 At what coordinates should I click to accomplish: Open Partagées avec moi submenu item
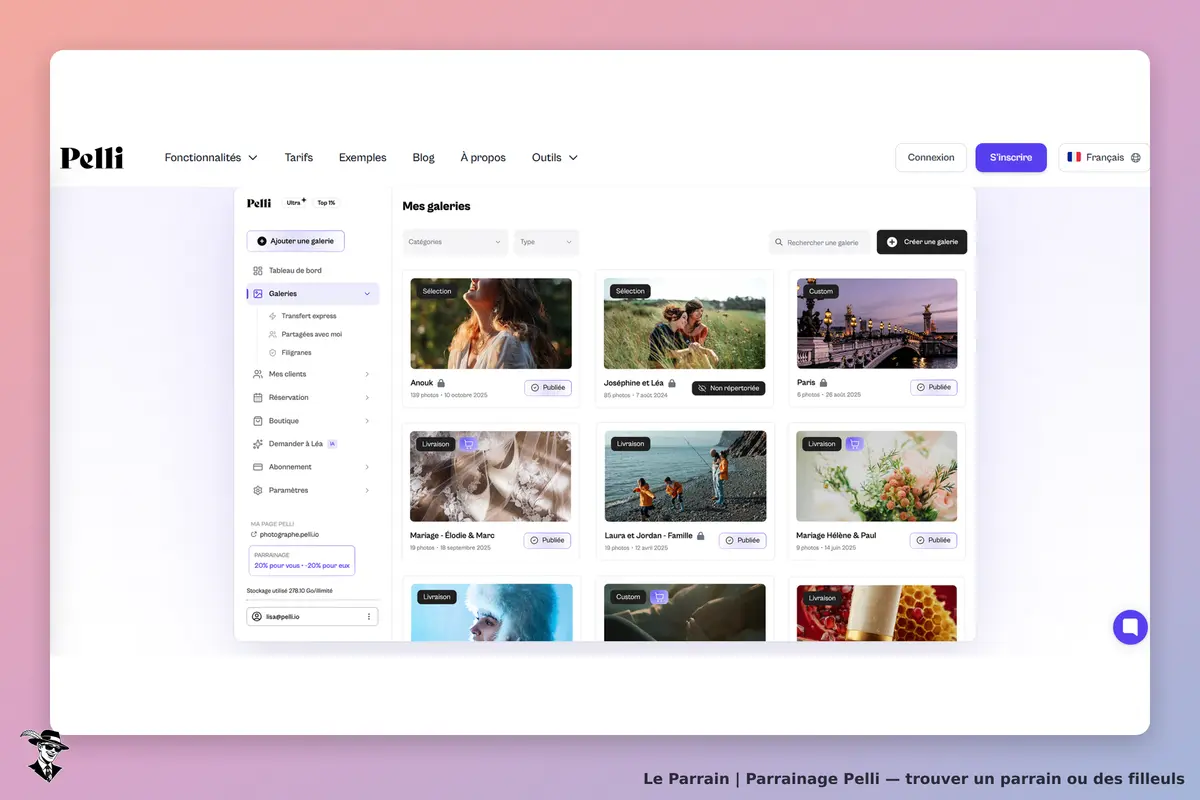pos(311,334)
